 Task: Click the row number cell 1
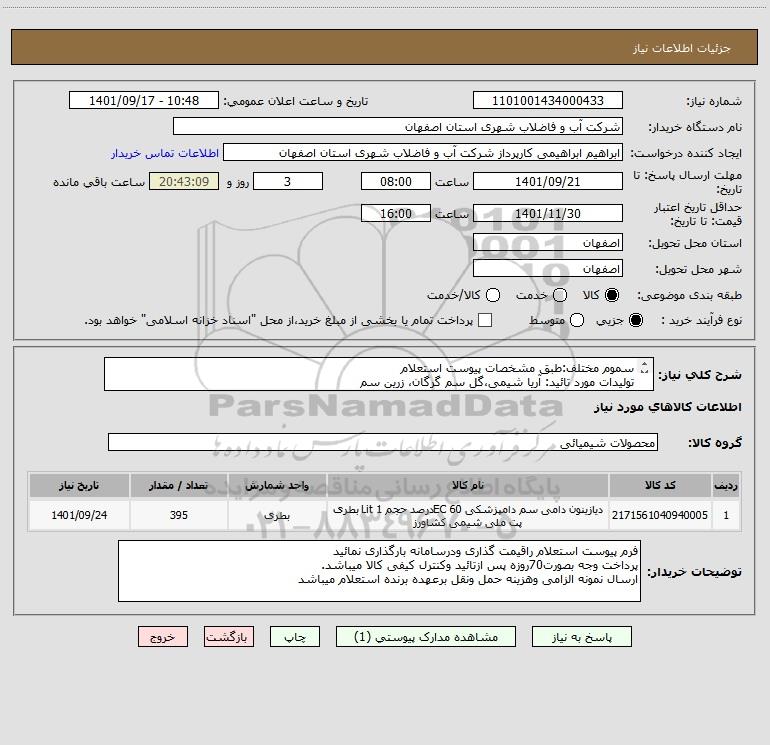click(x=726, y=515)
